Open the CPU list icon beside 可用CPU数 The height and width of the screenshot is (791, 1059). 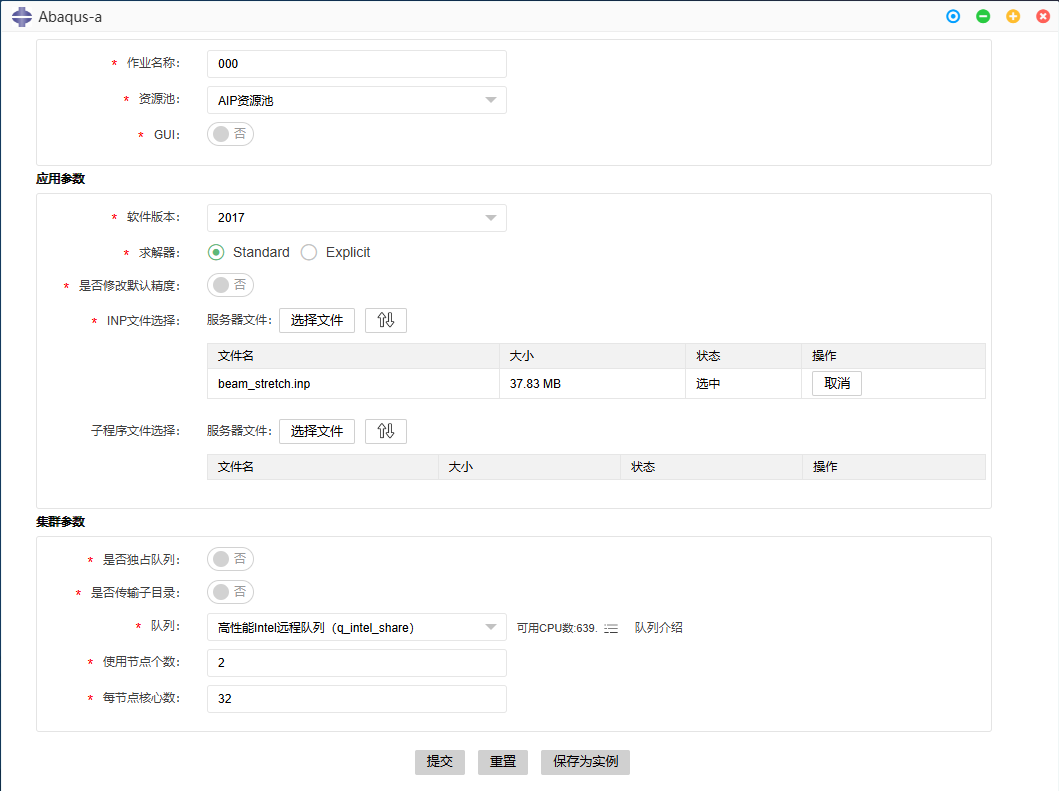pos(611,628)
